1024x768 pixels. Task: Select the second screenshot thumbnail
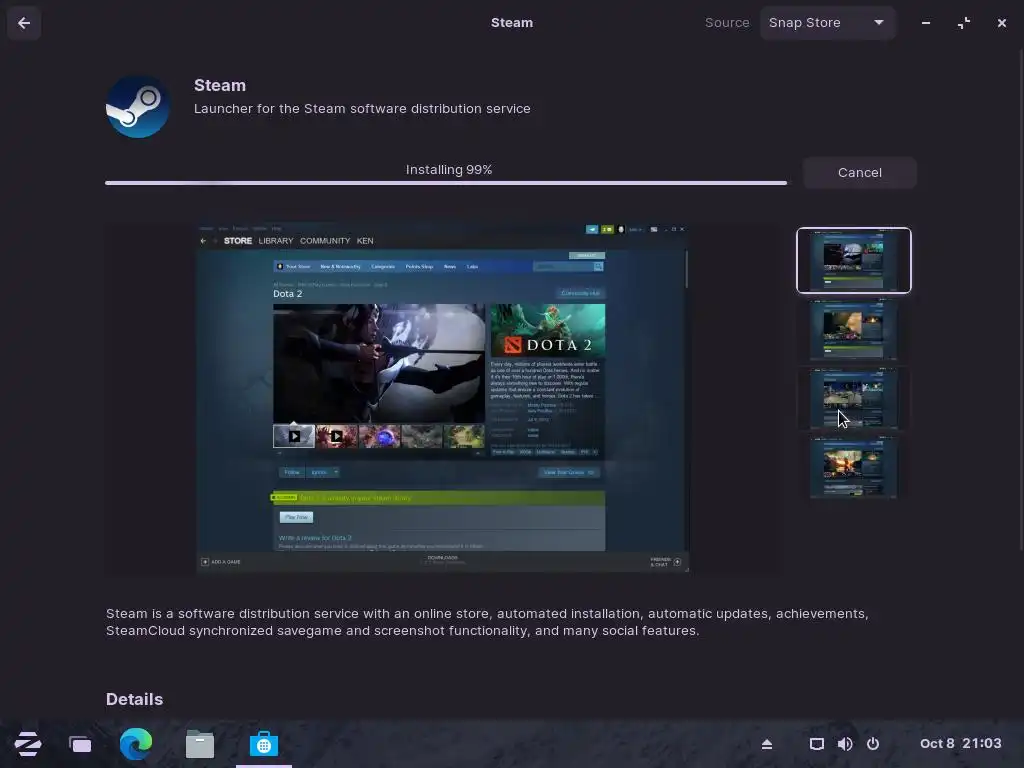point(854,330)
